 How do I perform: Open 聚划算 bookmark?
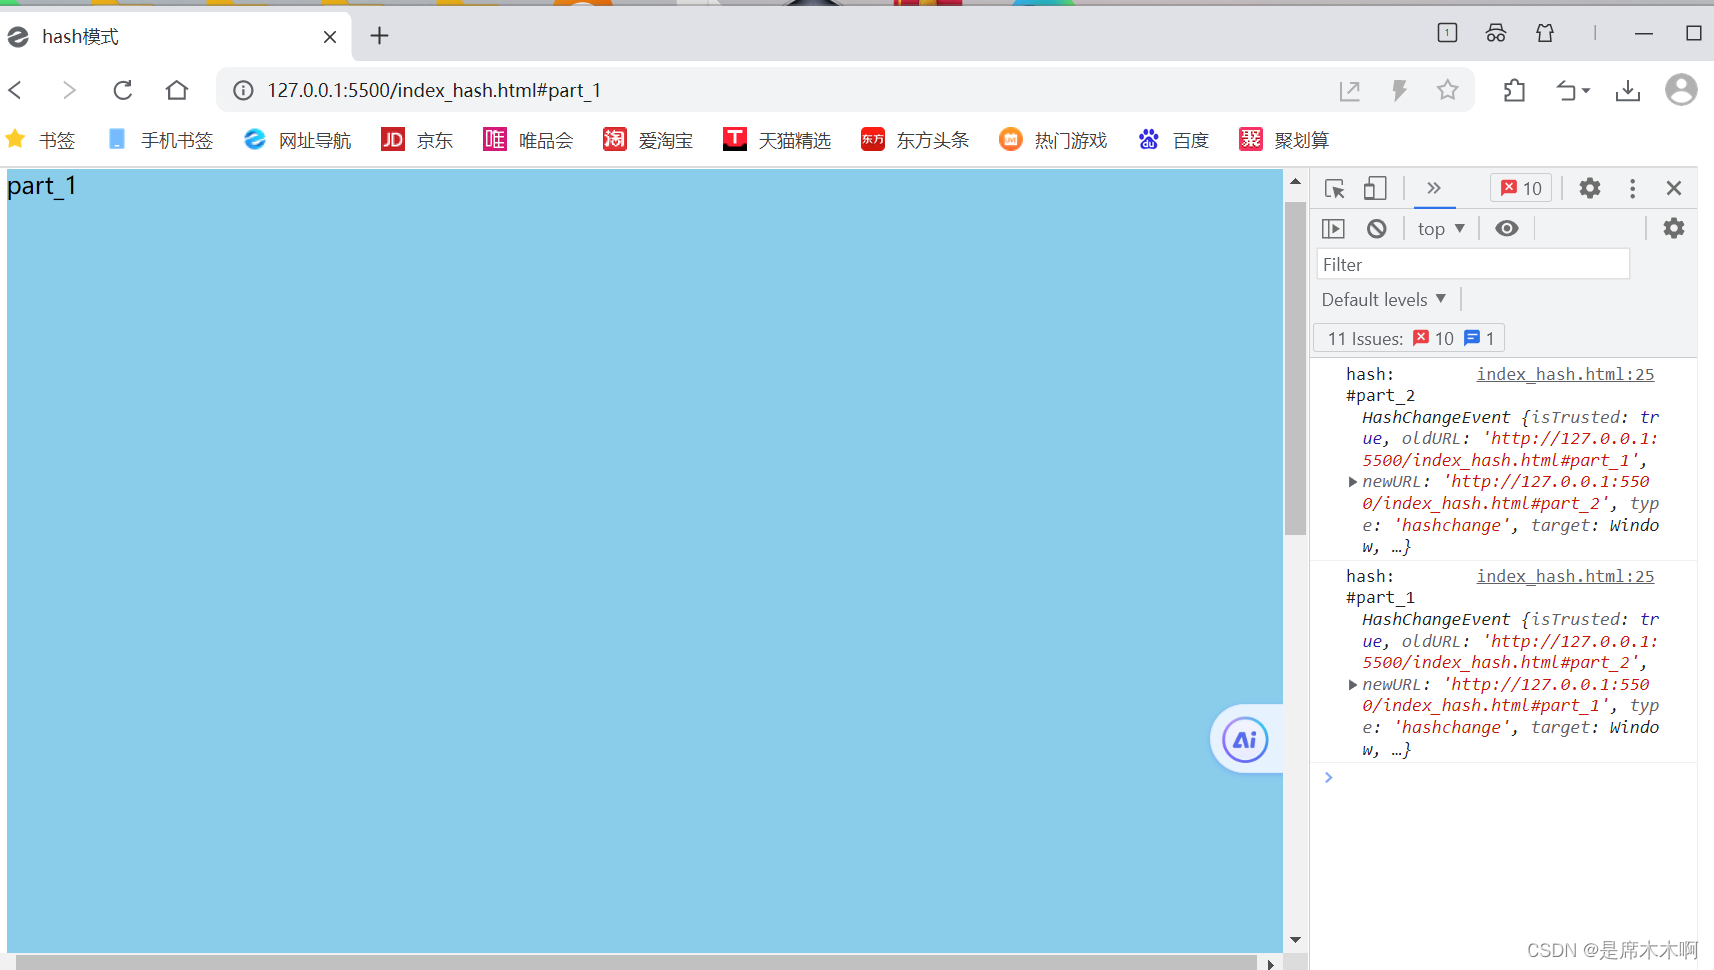1284,140
